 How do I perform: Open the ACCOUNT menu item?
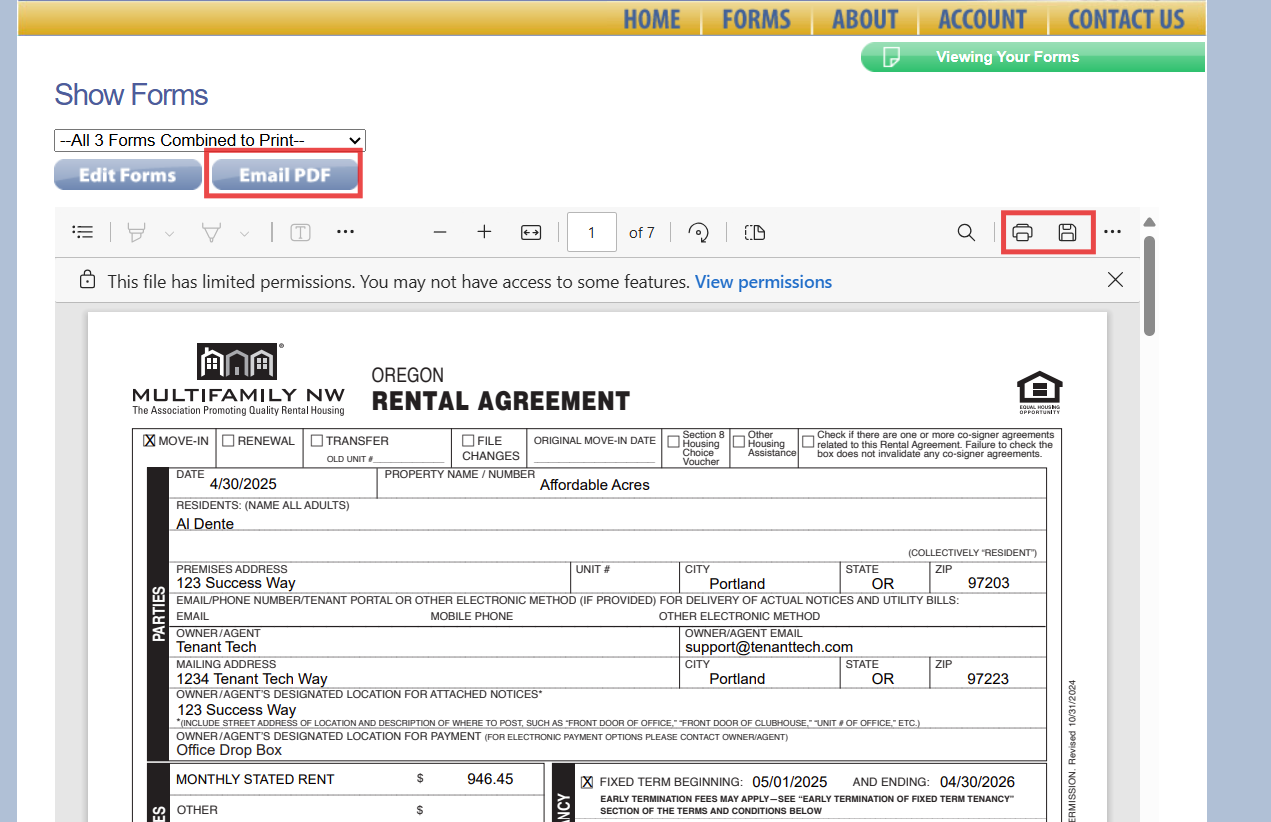(982, 19)
